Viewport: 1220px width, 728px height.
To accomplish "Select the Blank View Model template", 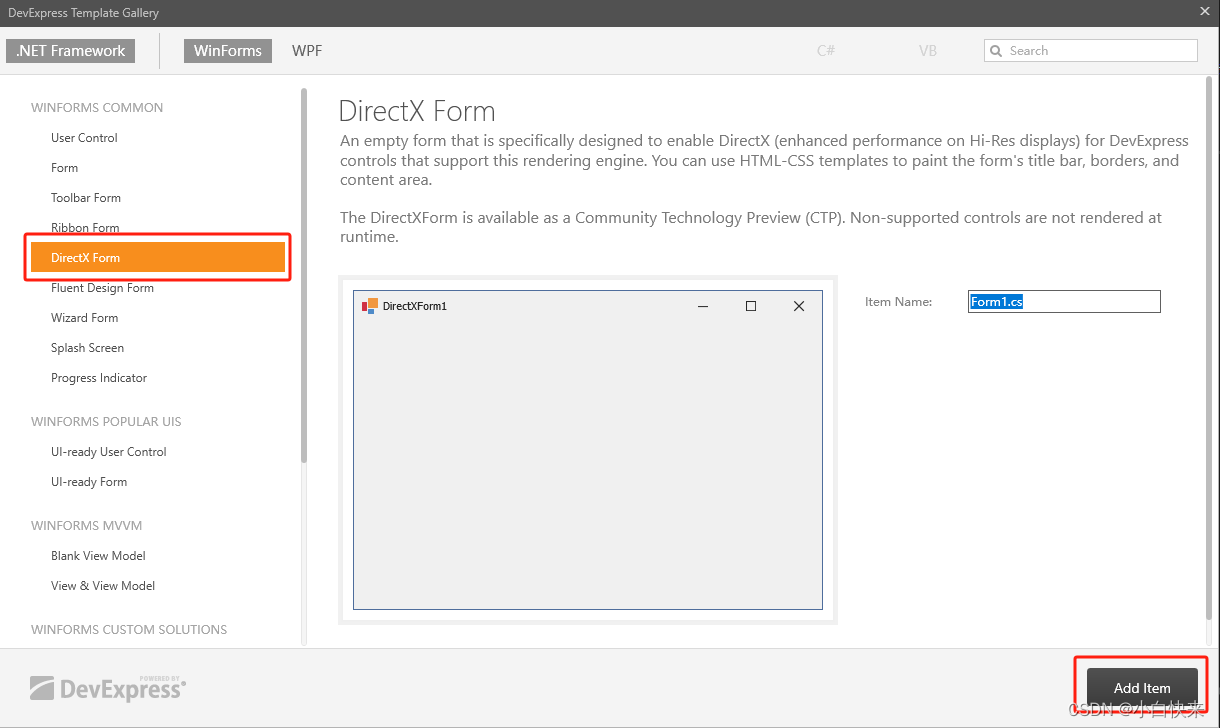I will 98,555.
